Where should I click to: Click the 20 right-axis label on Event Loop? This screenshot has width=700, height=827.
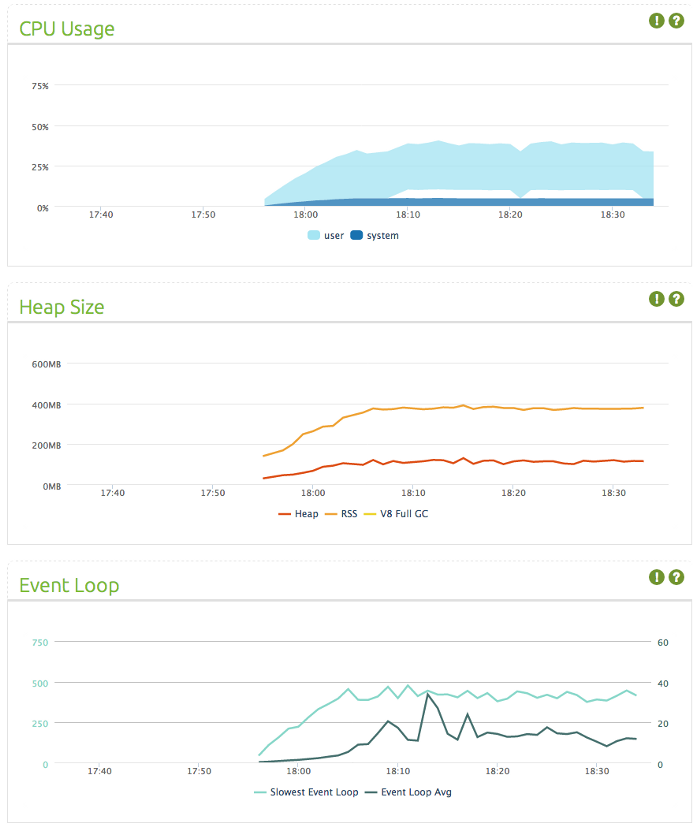663,724
